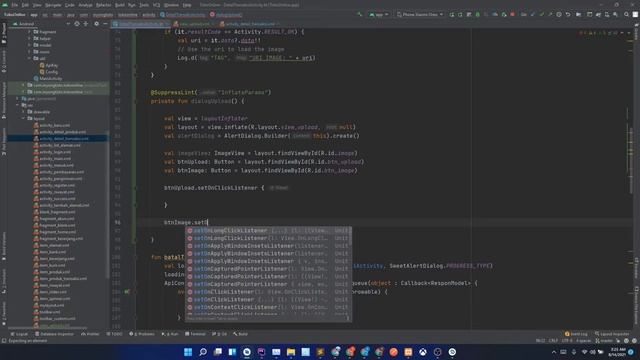Open File Explorer from the taskbar
Viewport: 640px width, 360px height.
291,352
